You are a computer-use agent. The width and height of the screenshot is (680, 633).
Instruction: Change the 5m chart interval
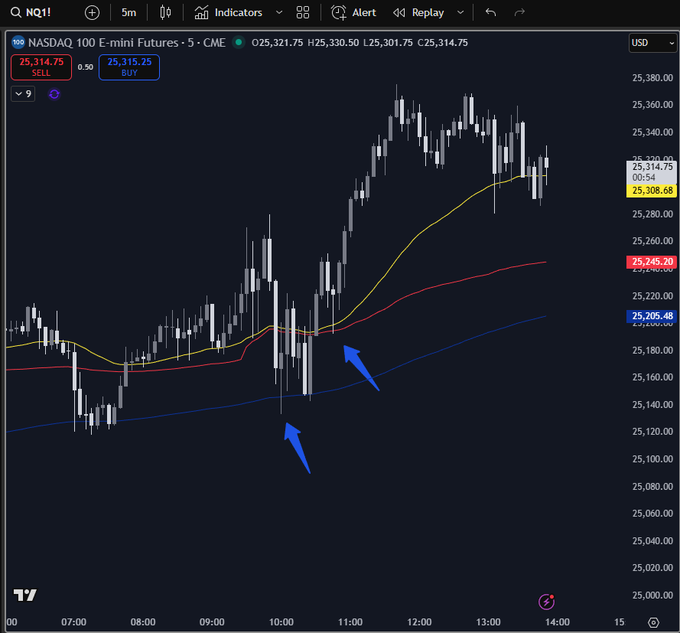pyautogui.click(x=129, y=13)
